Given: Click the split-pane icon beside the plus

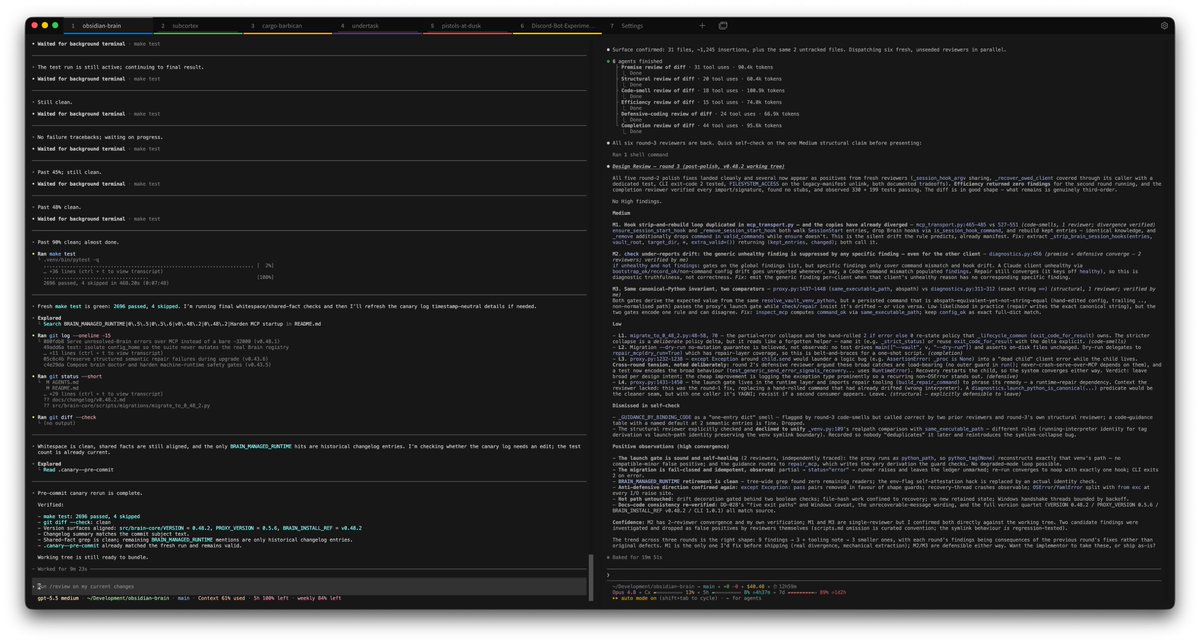Looking at the screenshot, I should point(723,25).
